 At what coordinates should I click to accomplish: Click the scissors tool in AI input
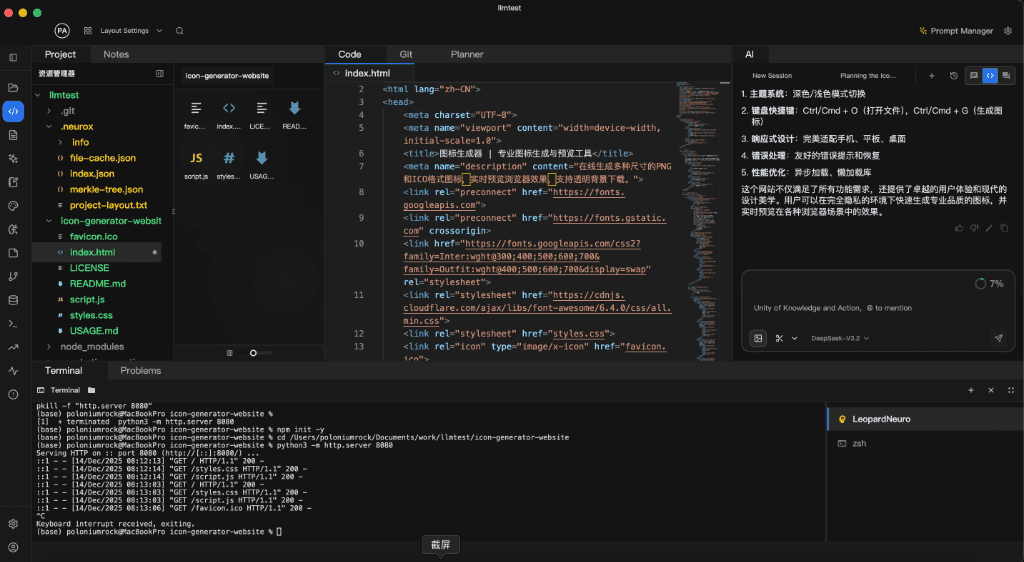tap(779, 338)
